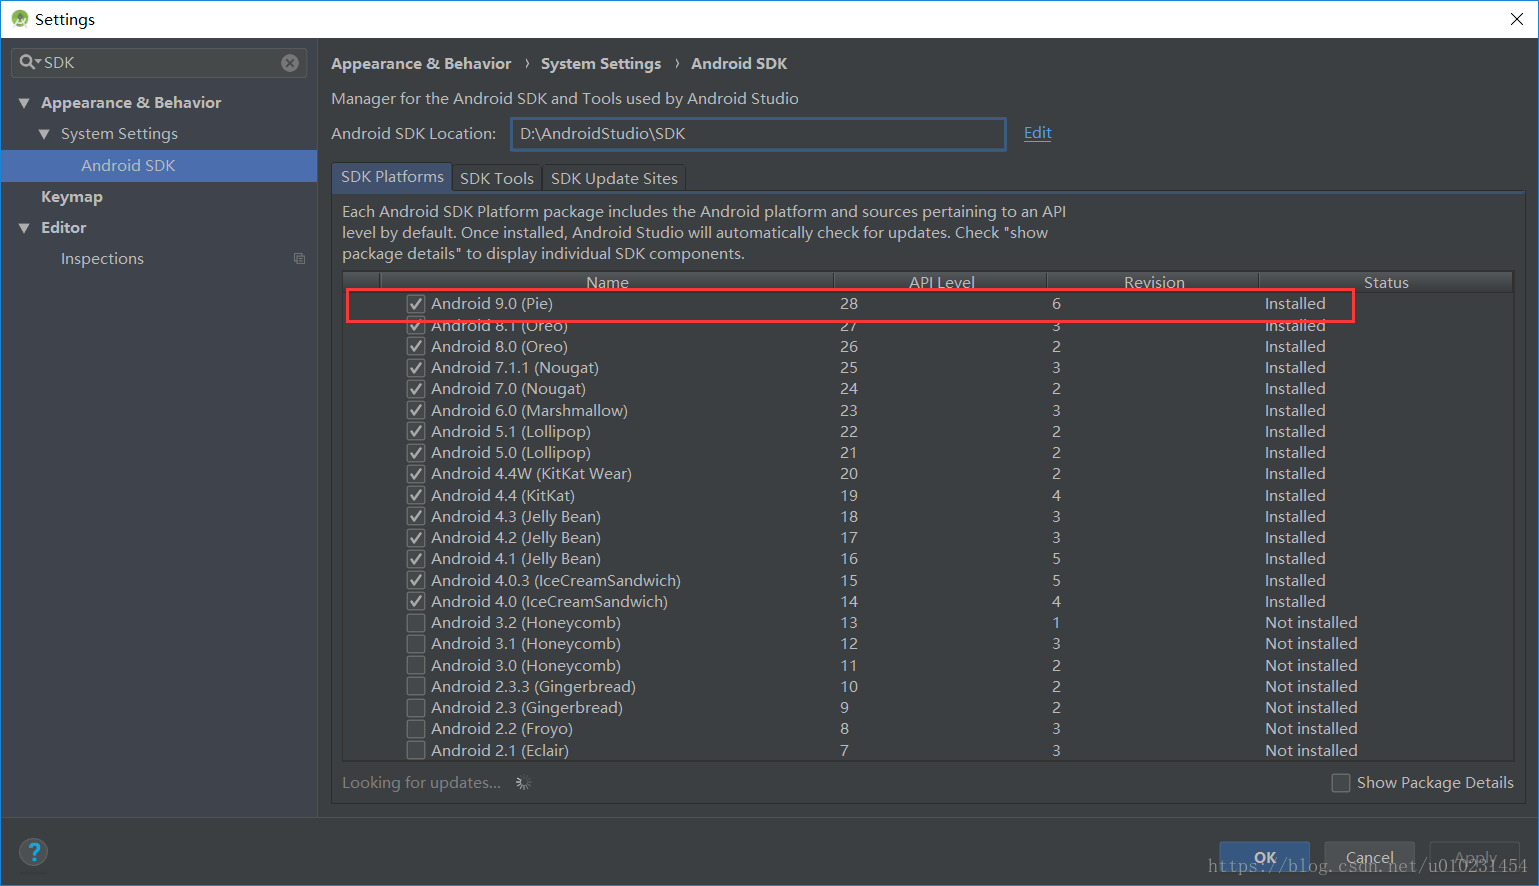This screenshot has height=886, width=1539.
Task: Sort by the Name column header
Action: (607, 282)
